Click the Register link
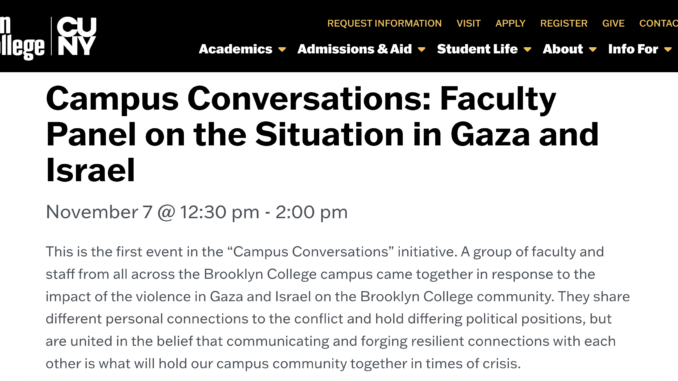Screen dimensions: 678x381 pos(564,23)
